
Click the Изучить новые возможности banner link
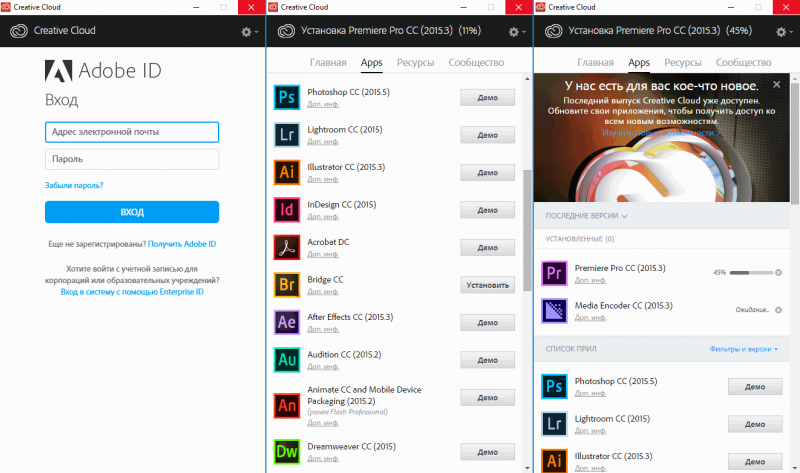(662, 133)
